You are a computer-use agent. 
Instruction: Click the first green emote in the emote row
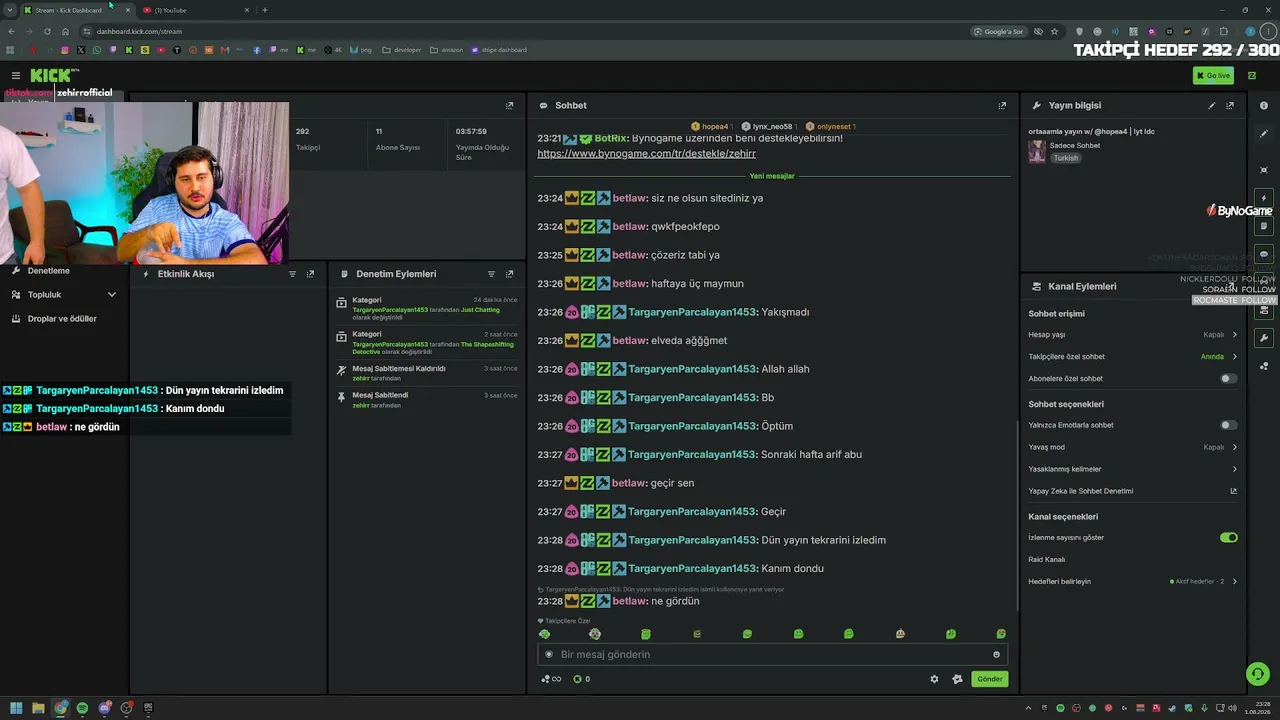[544, 634]
